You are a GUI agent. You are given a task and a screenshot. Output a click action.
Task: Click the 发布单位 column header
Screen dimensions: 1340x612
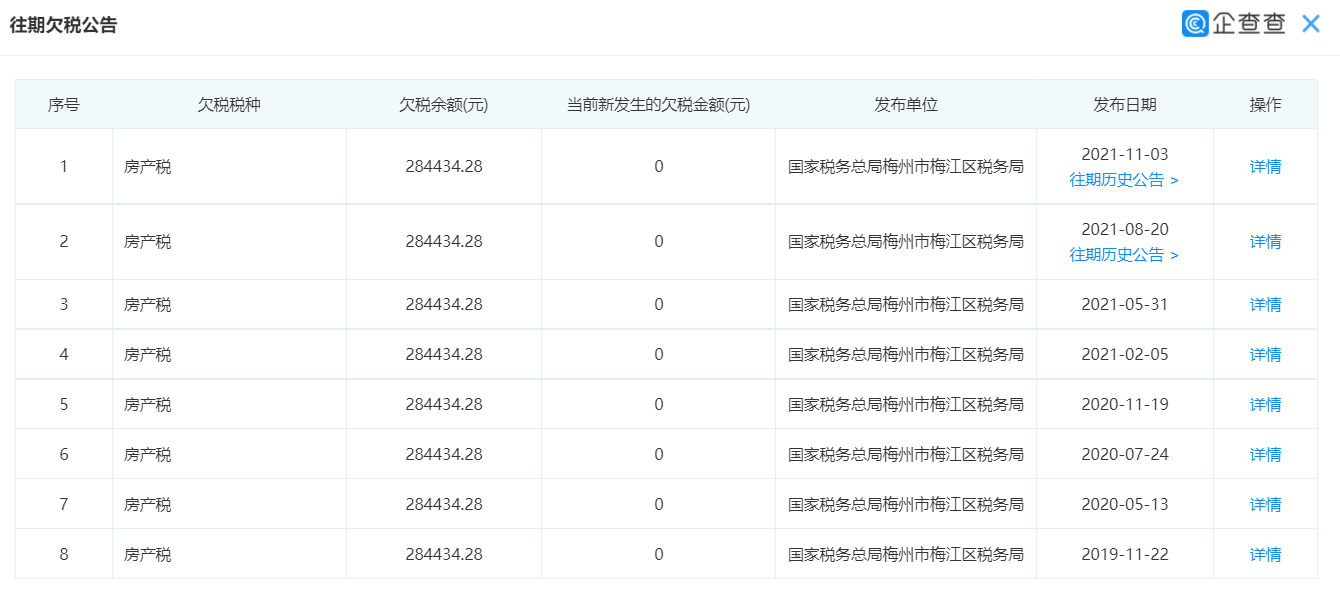click(905, 103)
